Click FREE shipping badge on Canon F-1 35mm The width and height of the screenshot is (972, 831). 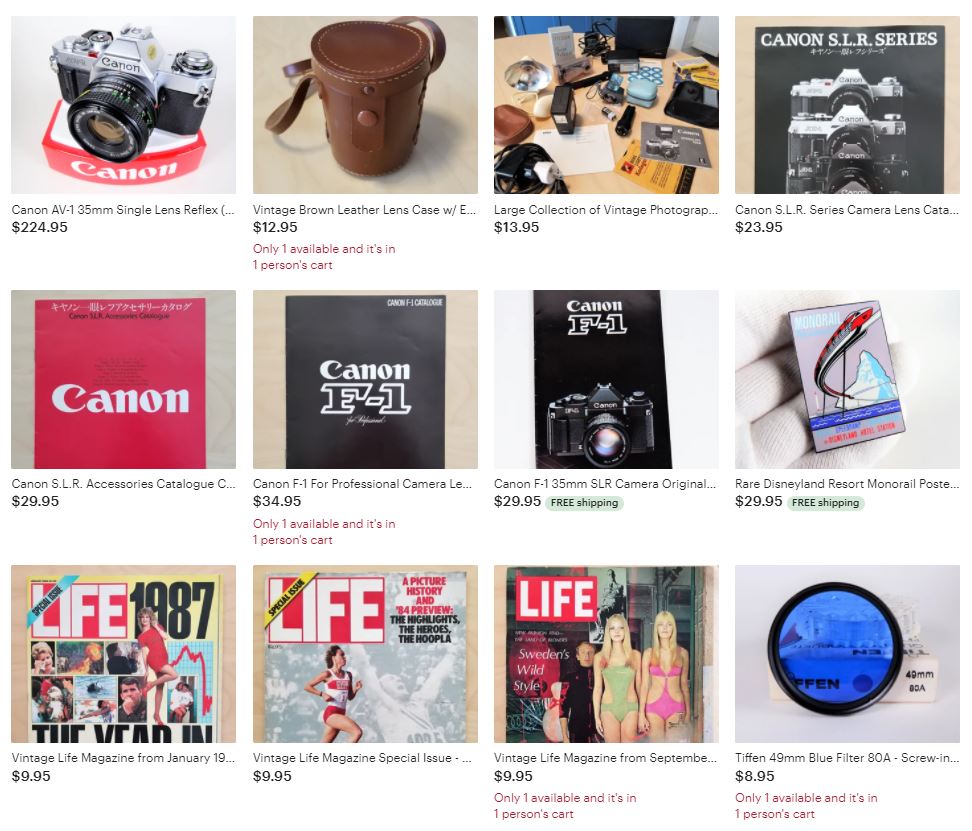[584, 503]
